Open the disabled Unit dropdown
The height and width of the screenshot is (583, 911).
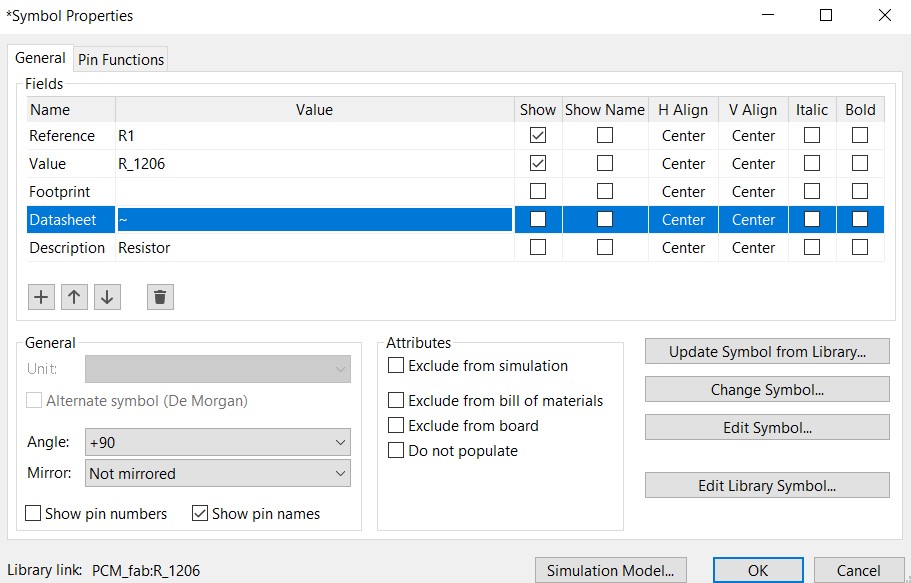(218, 369)
